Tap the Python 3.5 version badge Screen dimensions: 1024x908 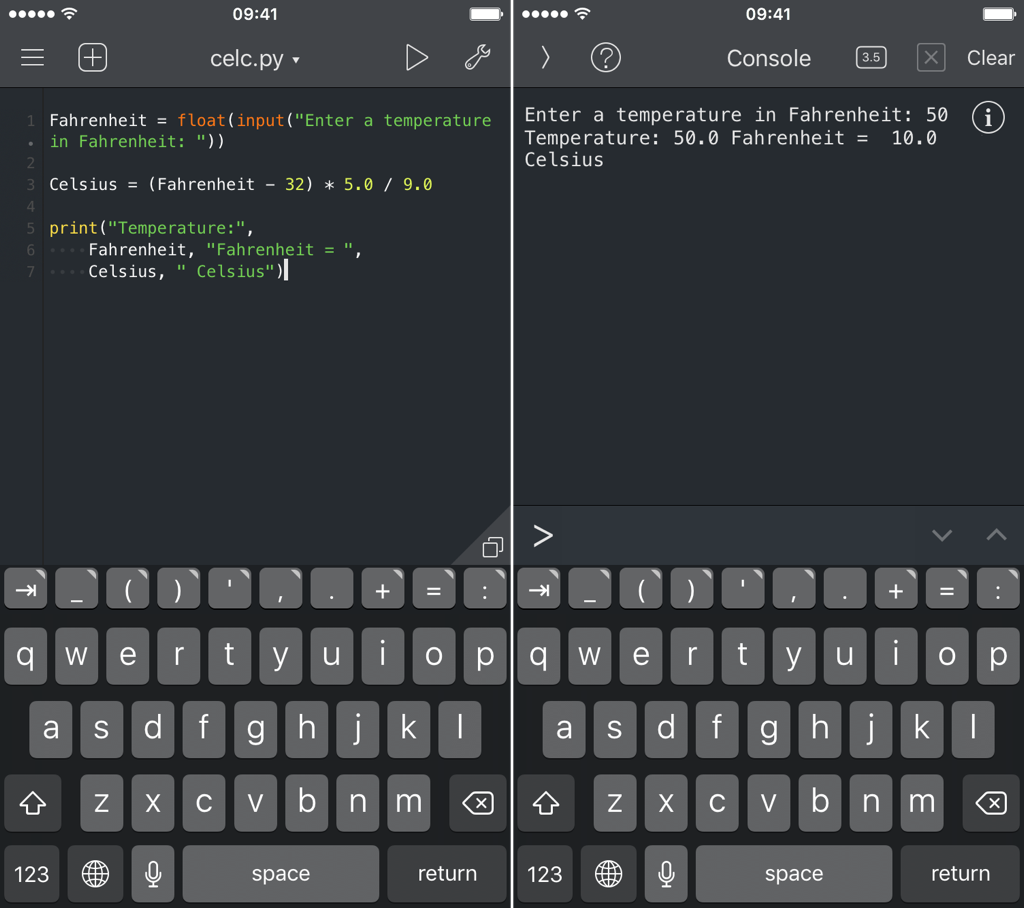coord(871,57)
